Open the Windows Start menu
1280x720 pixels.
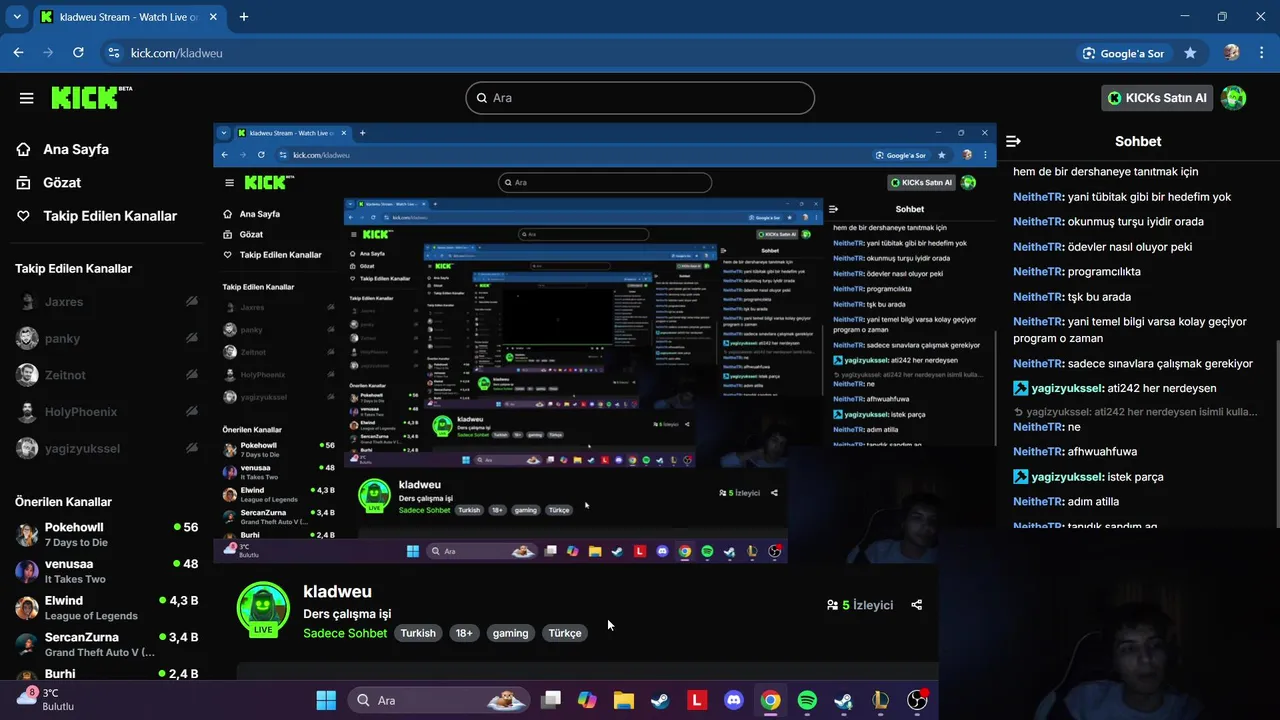326,700
